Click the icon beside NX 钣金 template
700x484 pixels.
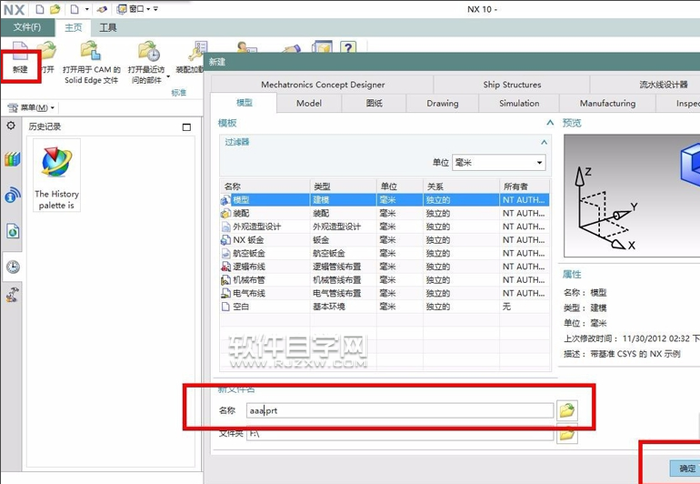[226, 240]
